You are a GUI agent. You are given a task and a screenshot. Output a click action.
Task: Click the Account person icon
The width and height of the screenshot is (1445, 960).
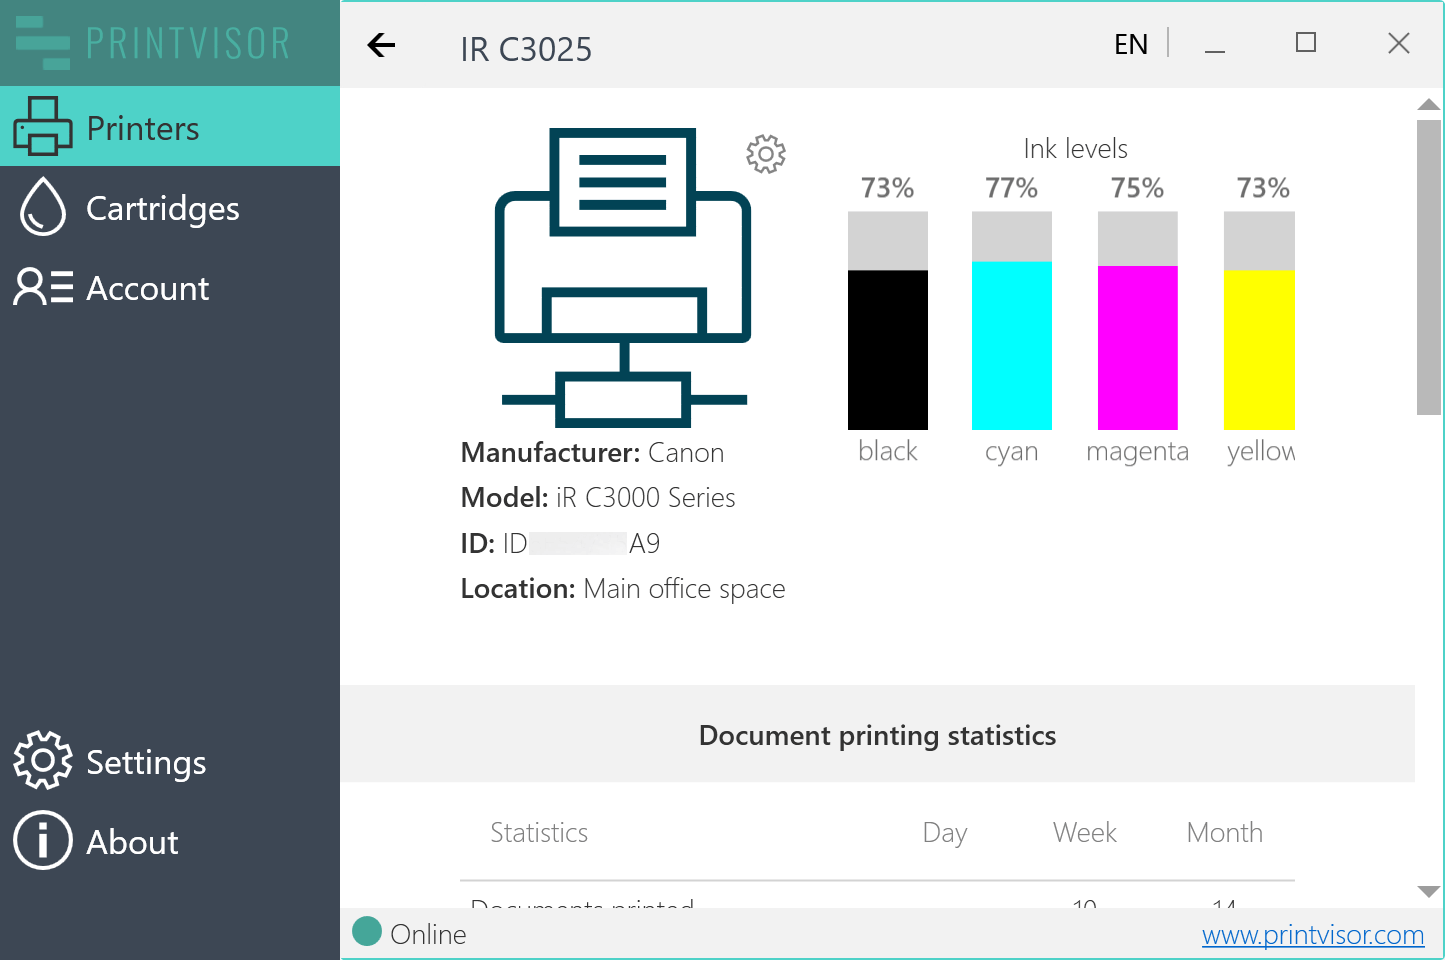[42, 287]
